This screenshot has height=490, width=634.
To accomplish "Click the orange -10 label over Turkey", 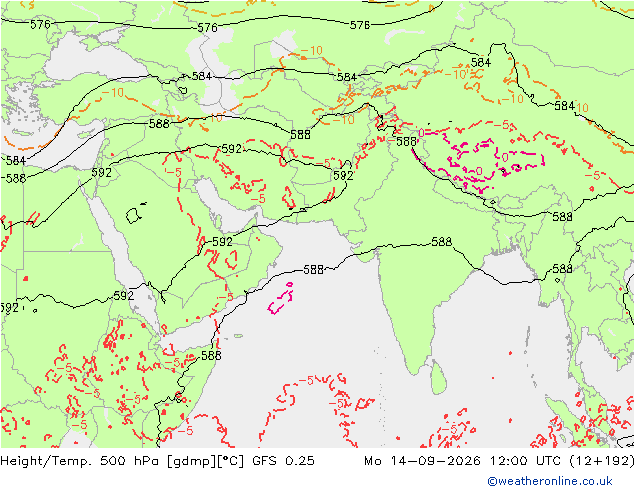I will tap(112, 93).
